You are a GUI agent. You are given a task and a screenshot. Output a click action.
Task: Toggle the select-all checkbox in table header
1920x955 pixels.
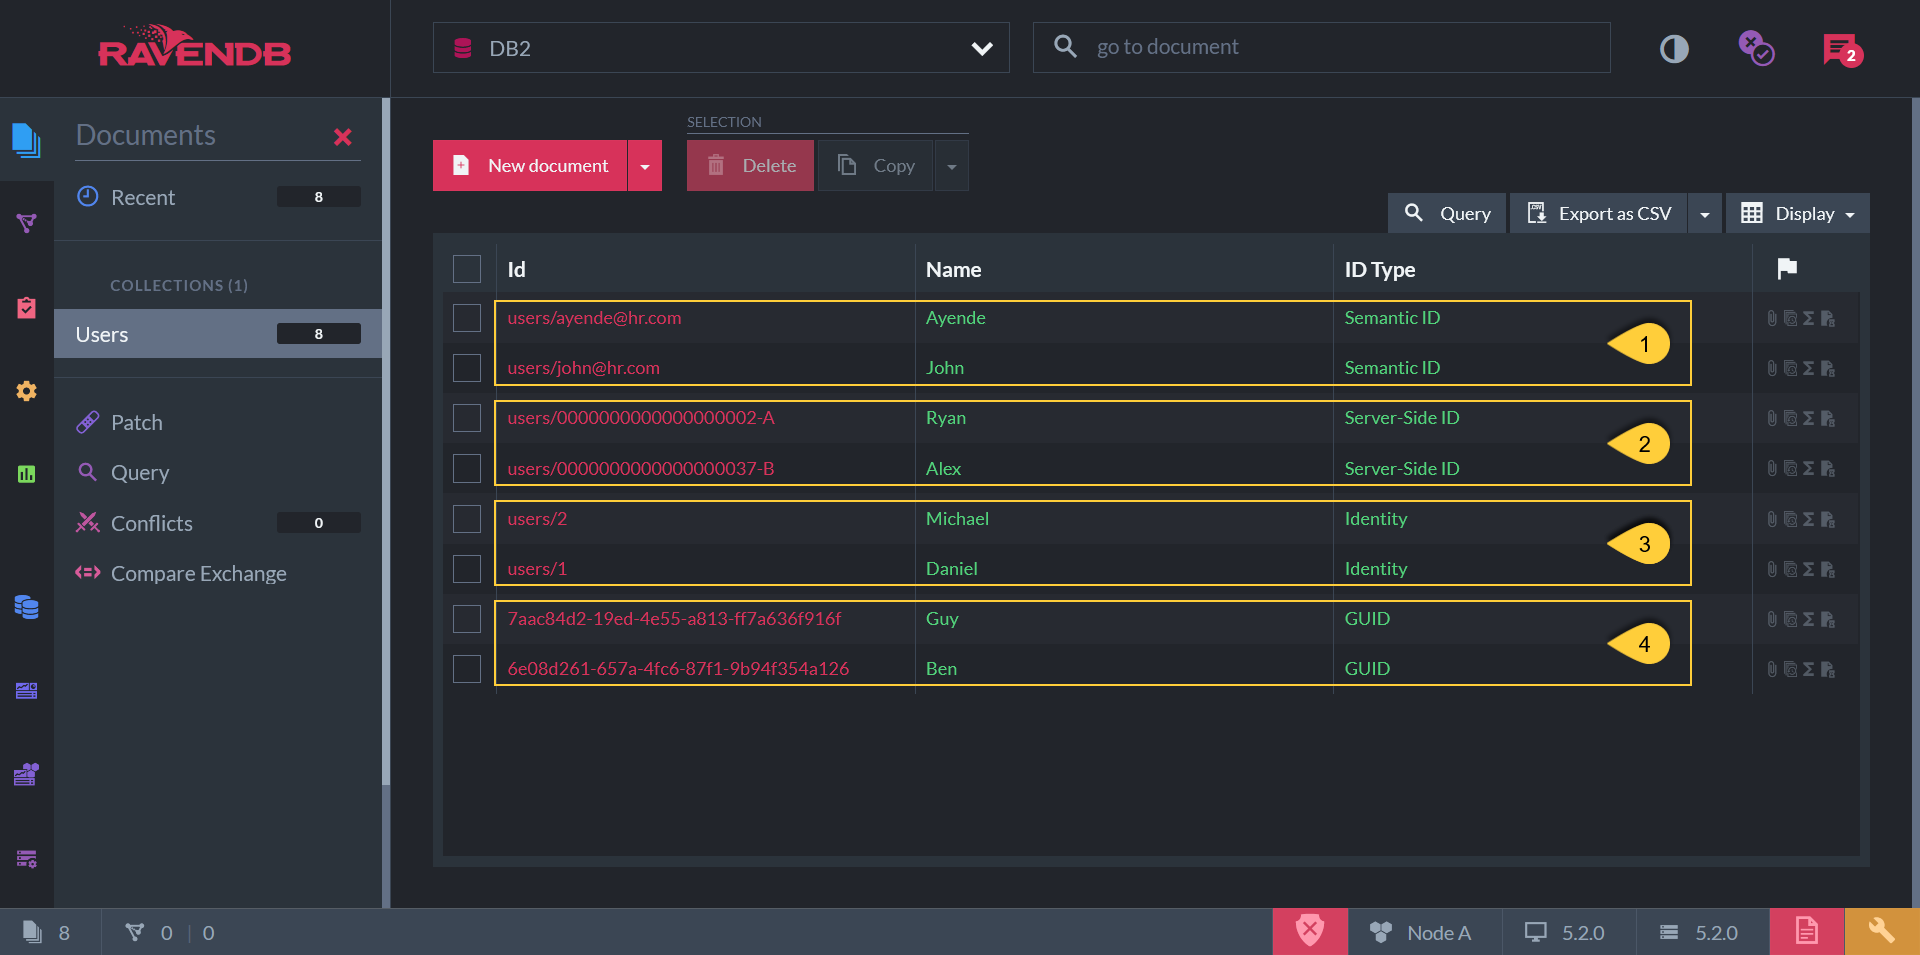click(467, 269)
